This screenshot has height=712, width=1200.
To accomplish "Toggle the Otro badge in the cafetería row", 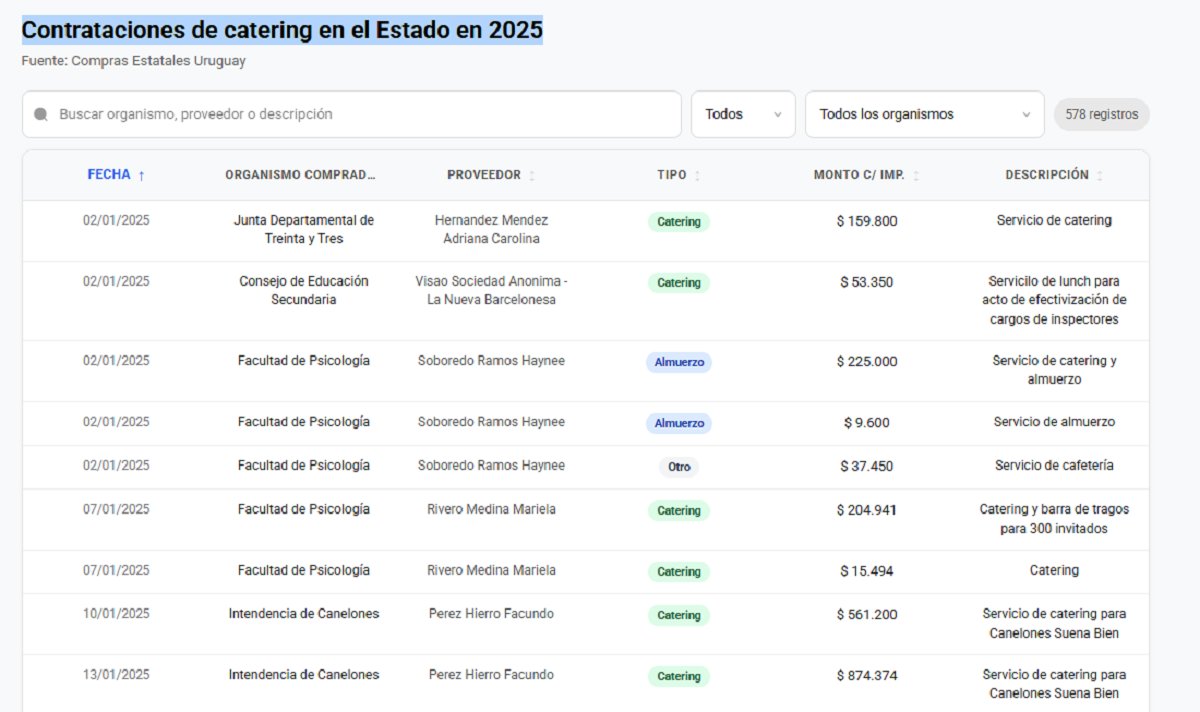I will click(679, 465).
